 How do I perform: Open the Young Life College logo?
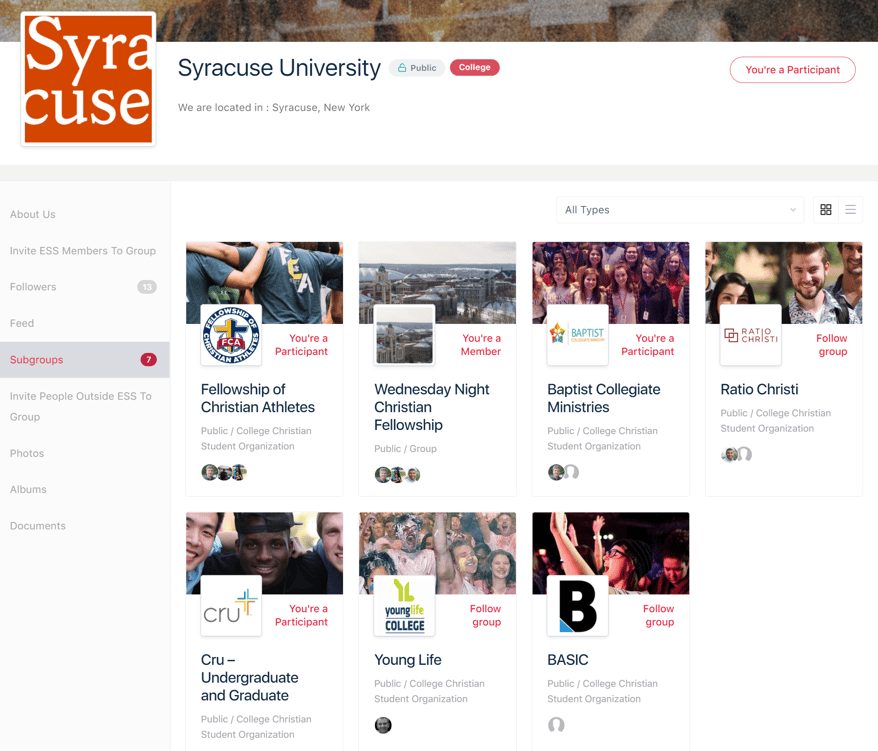click(404, 605)
